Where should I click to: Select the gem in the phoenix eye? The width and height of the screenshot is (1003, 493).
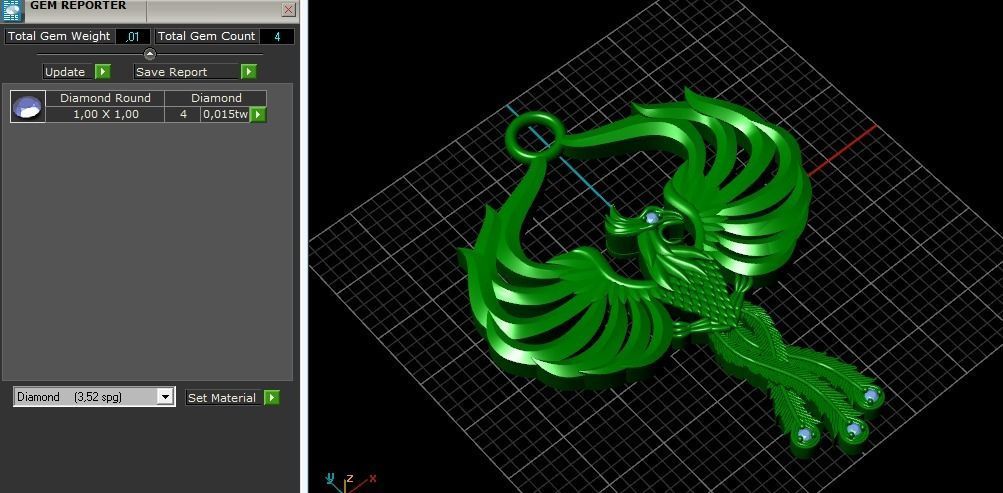652,218
